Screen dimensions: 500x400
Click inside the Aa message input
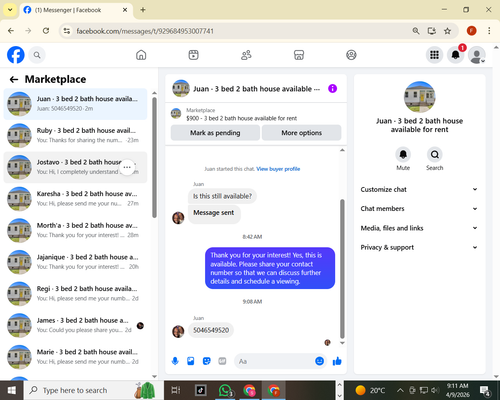click(275, 361)
